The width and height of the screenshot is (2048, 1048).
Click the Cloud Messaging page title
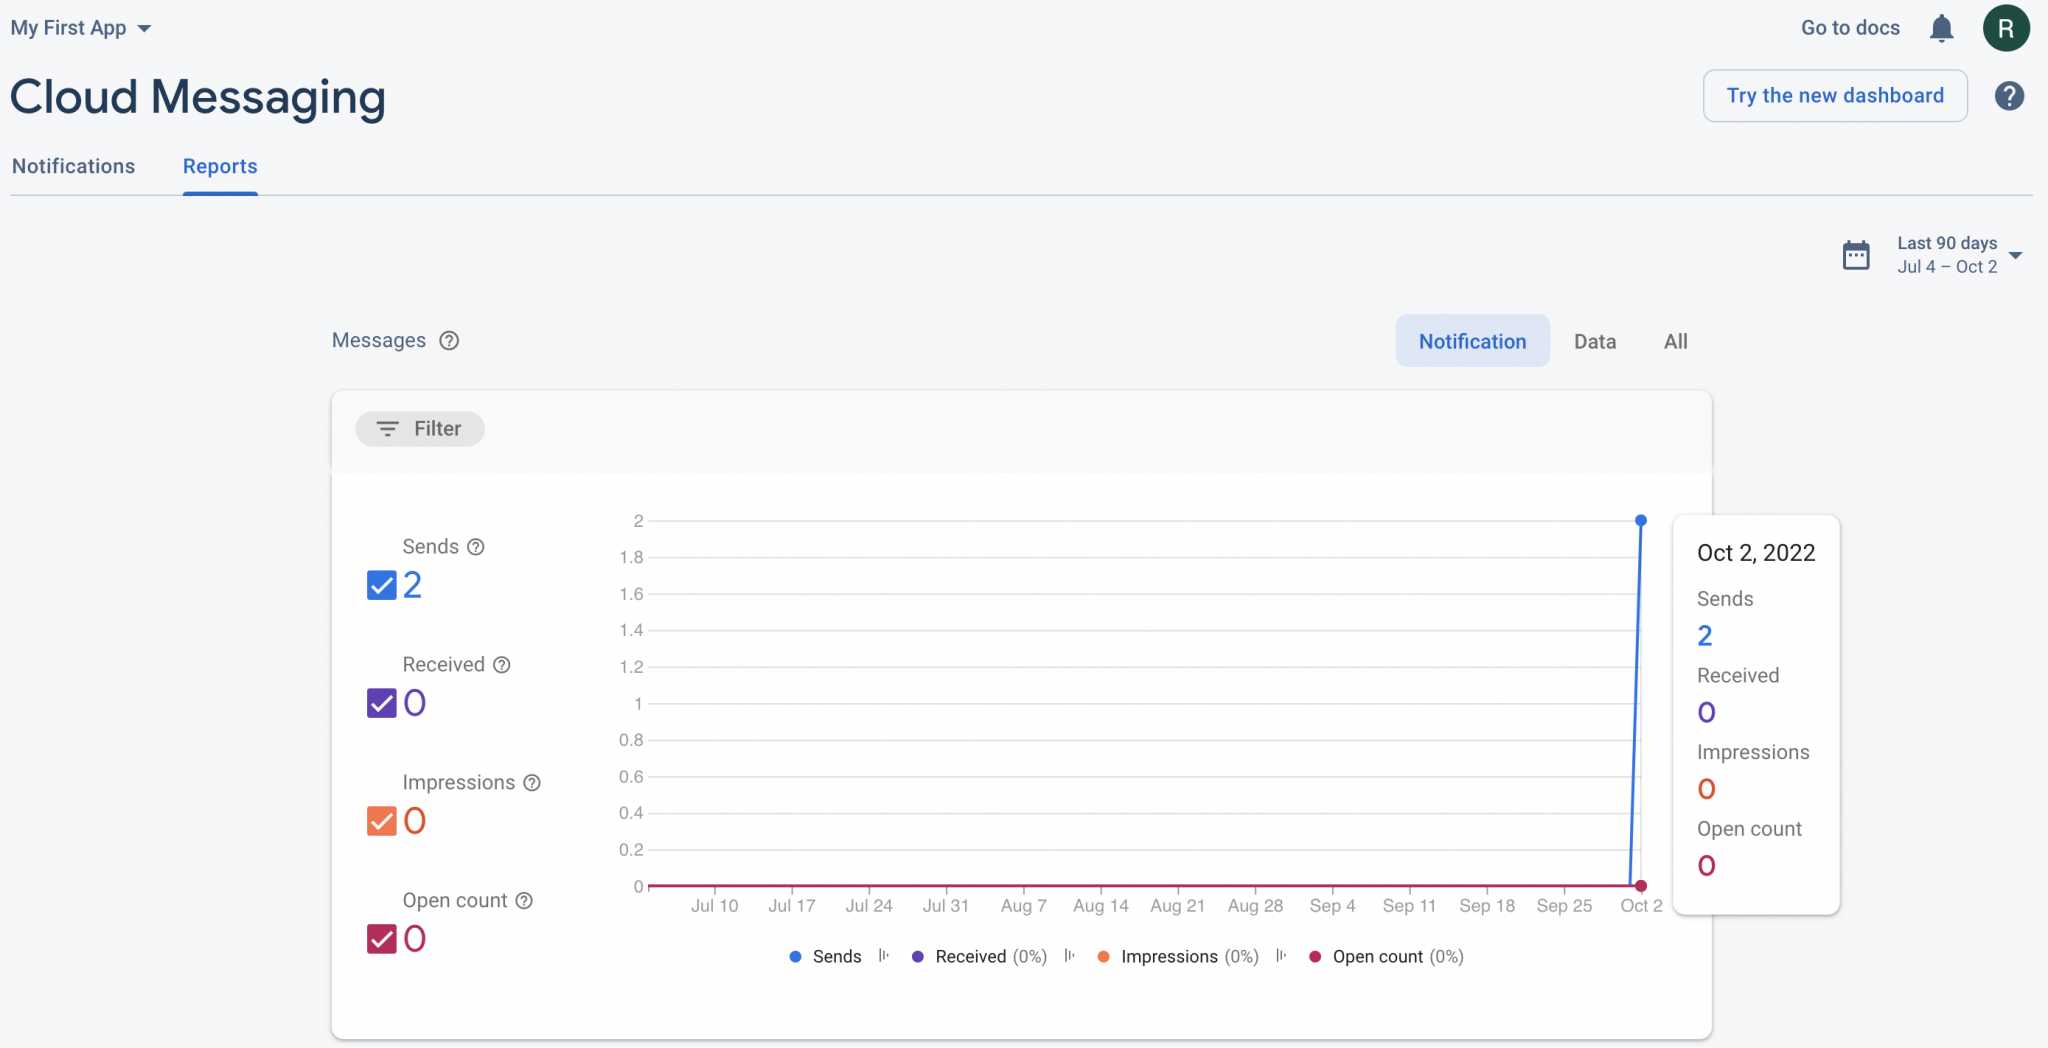[198, 97]
